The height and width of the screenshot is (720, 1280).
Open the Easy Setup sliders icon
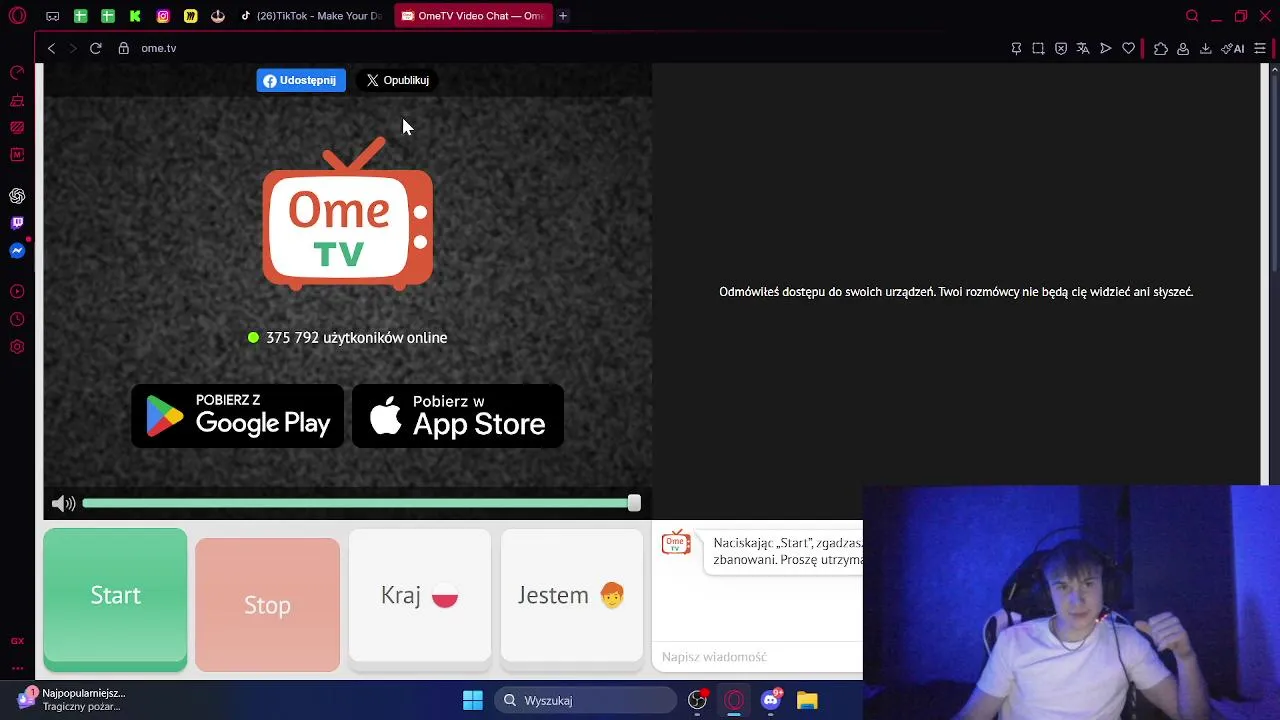pos(1260,48)
